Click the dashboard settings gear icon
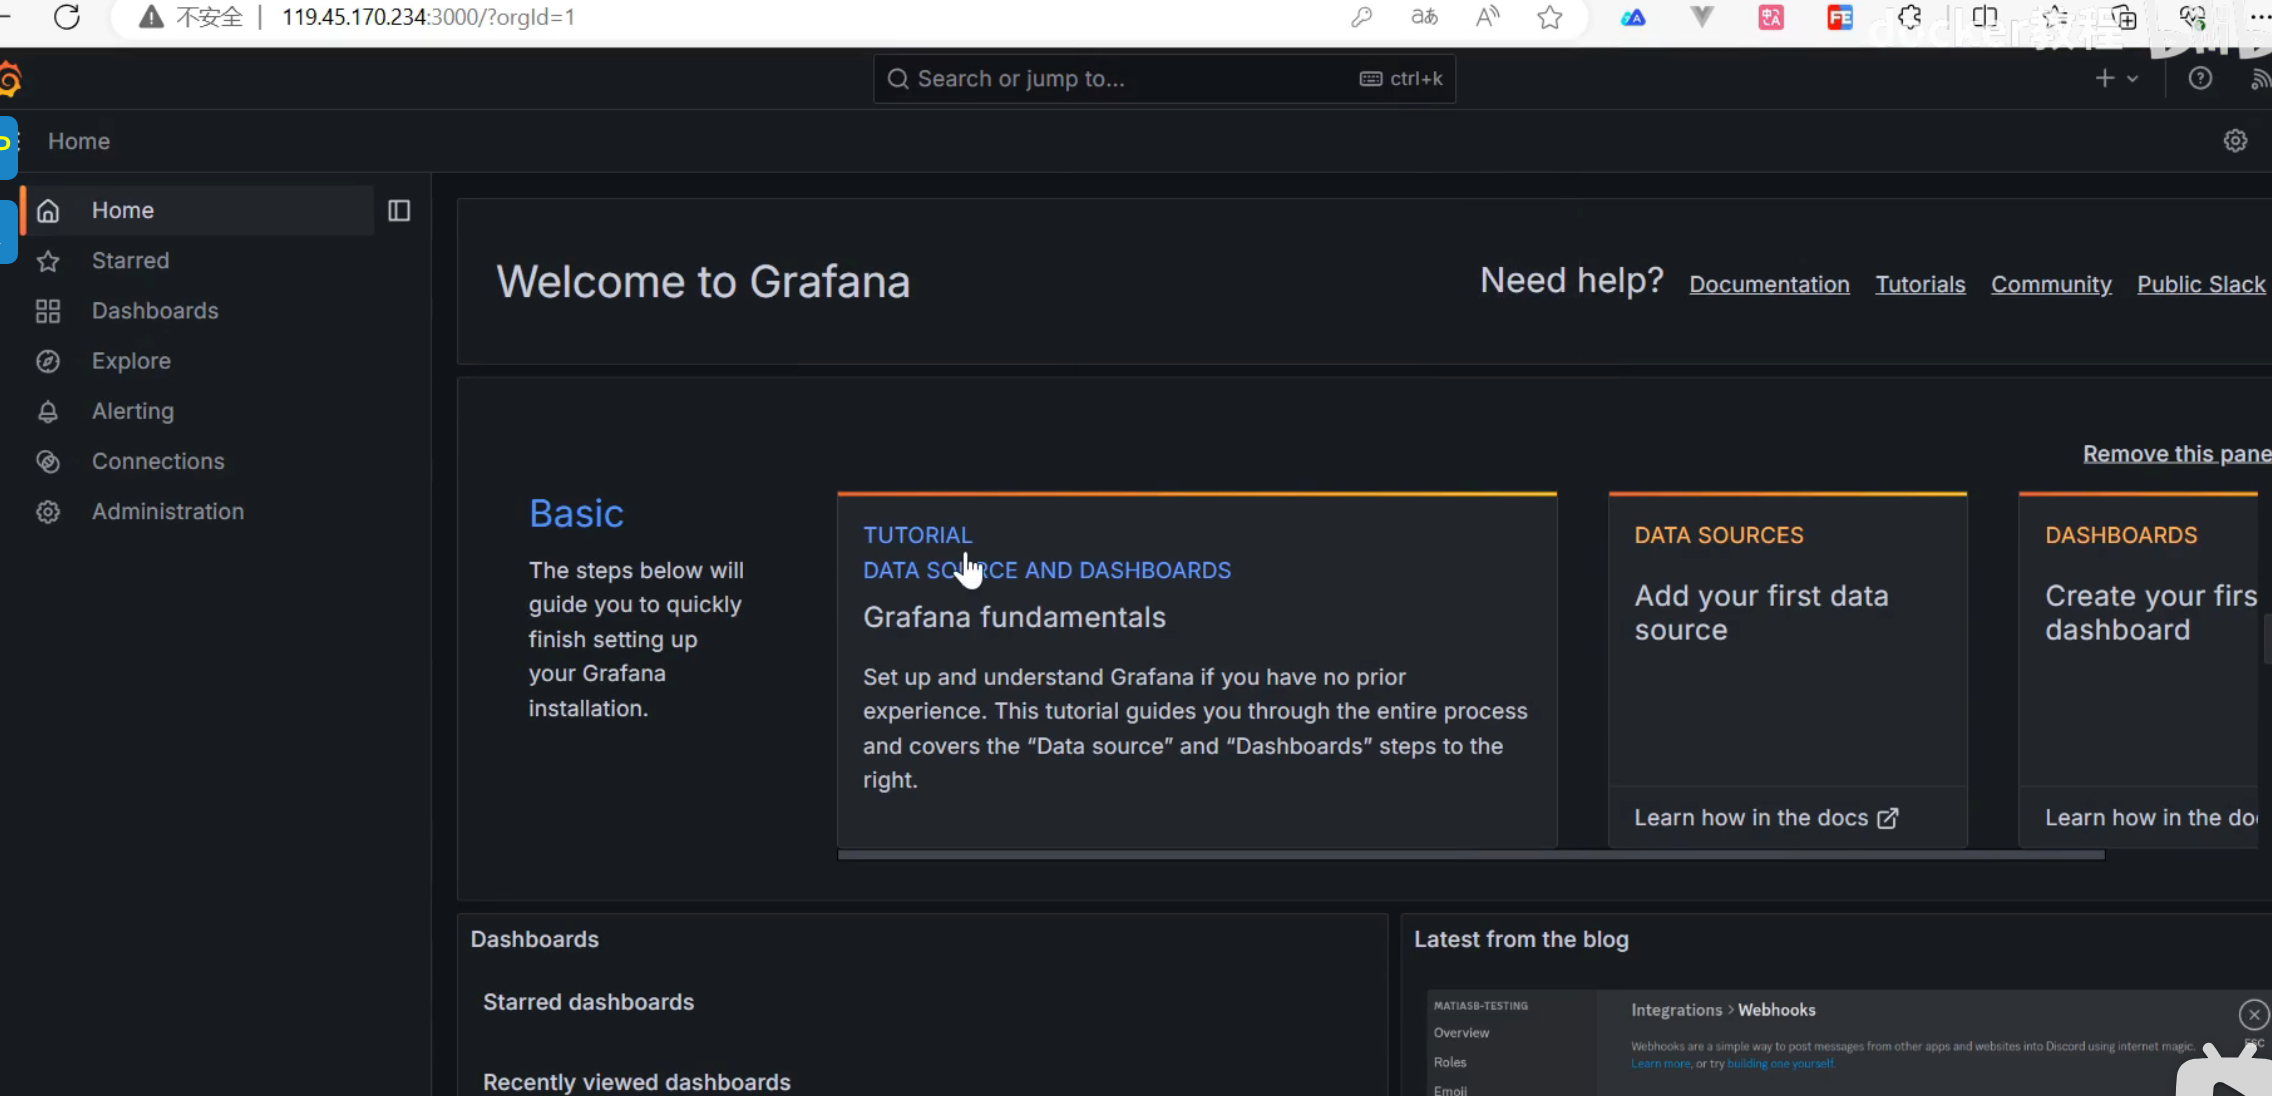The image size is (2272, 1096). pos(2235,141)
